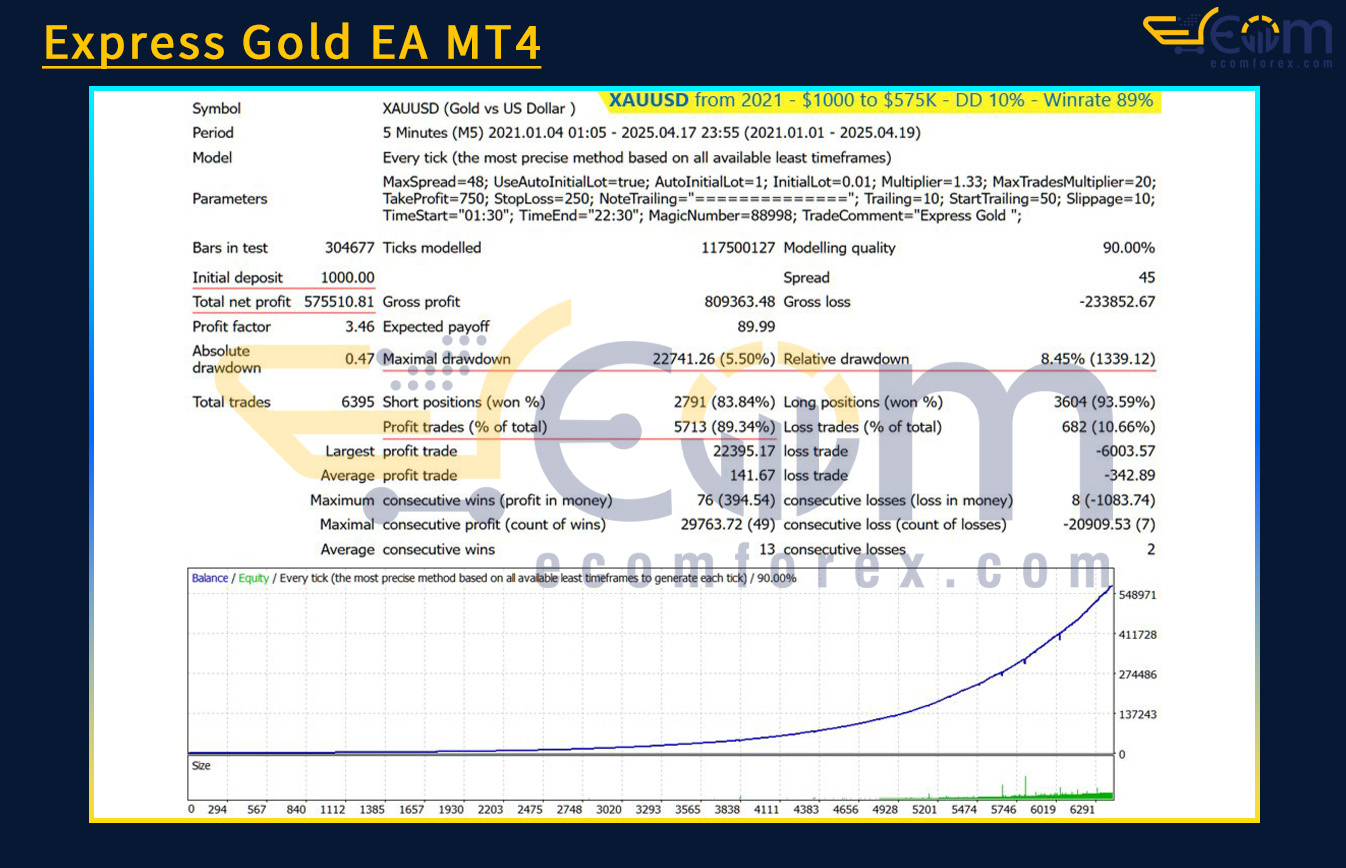The width and height of the screenshot is (1346, 868).
Task: Click the Gross loss value -233852.67
Action: coord(1117,302)
